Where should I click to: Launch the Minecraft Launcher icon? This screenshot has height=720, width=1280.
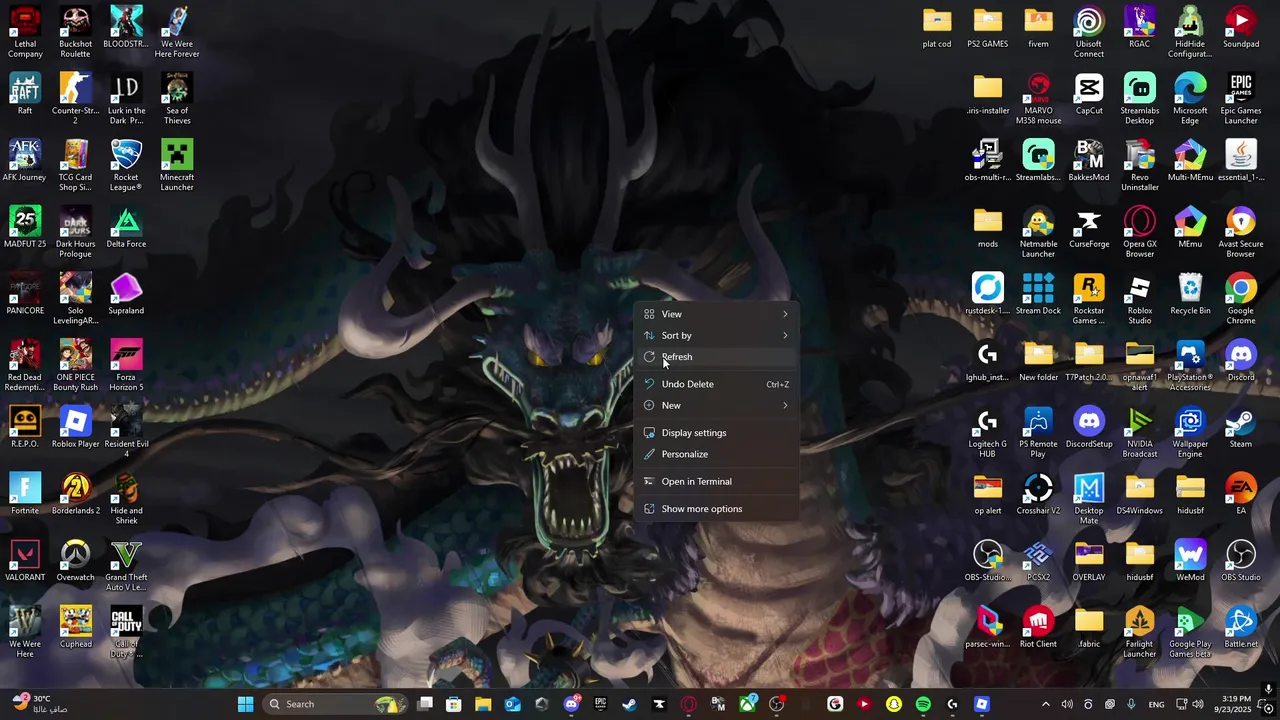point(177,166)
